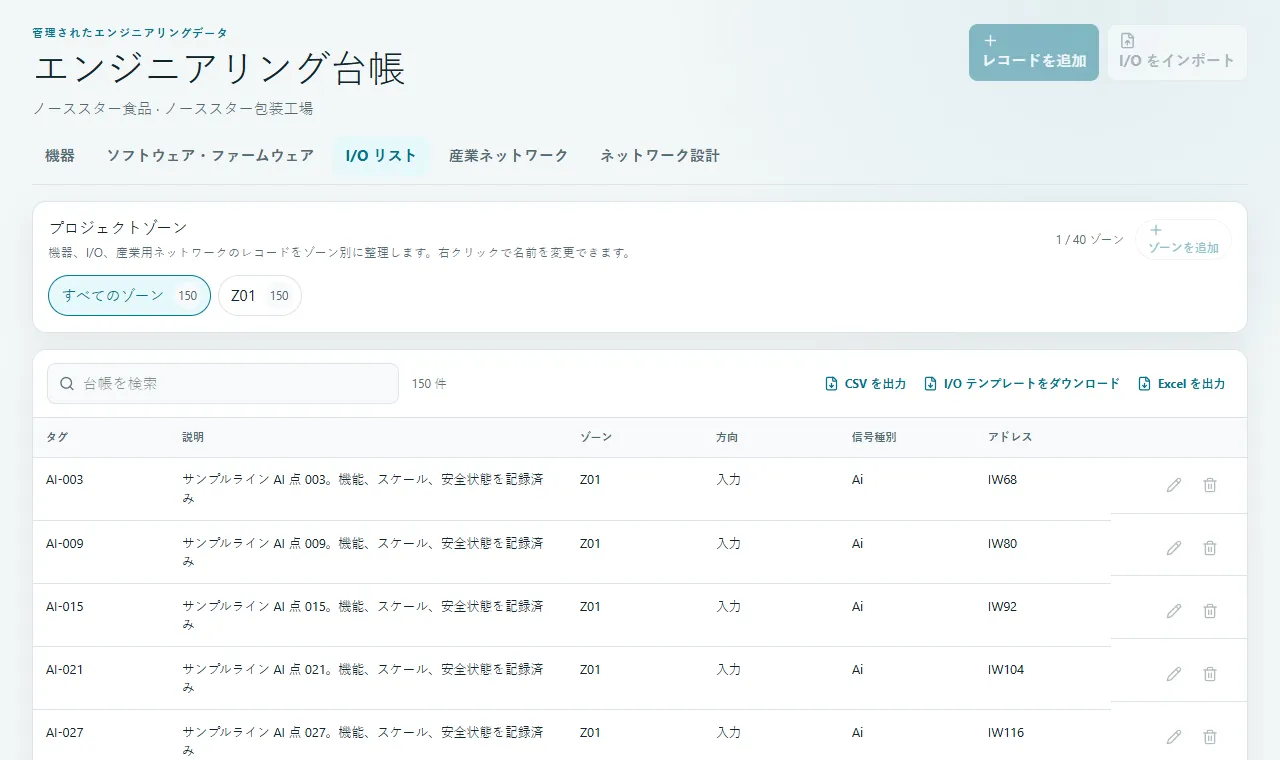Screen dimensions: 1280x760
Task: Click the エンジニアリング台帳 page title
Action: [x=220, y=69]
